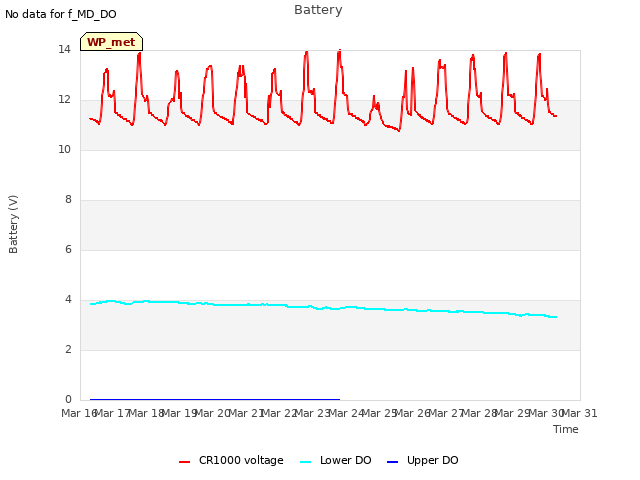Click the Mar 31 x-axis tick label
The height and width of the screenshot is (480, 640).
click(580, 413)
